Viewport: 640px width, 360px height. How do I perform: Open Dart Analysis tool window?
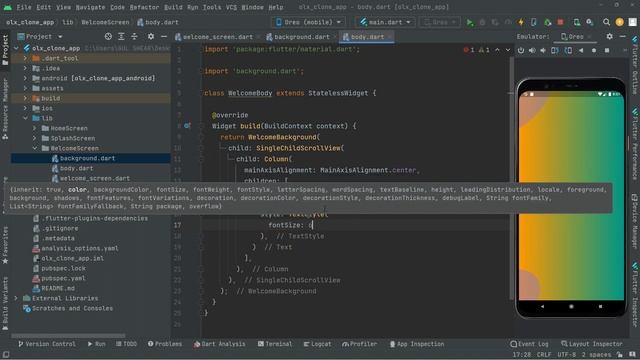point(220,344)
